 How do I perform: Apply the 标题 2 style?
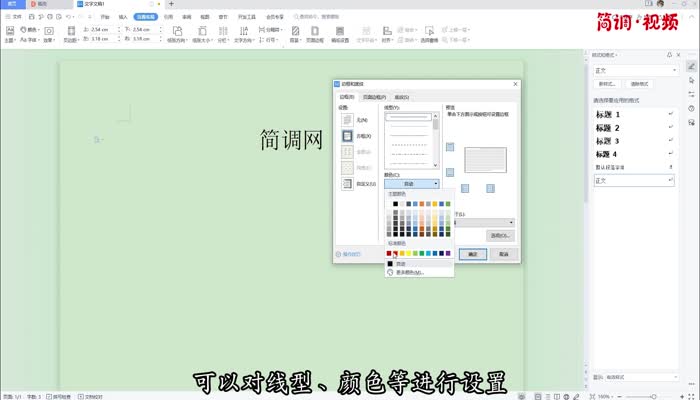(633, 128)
